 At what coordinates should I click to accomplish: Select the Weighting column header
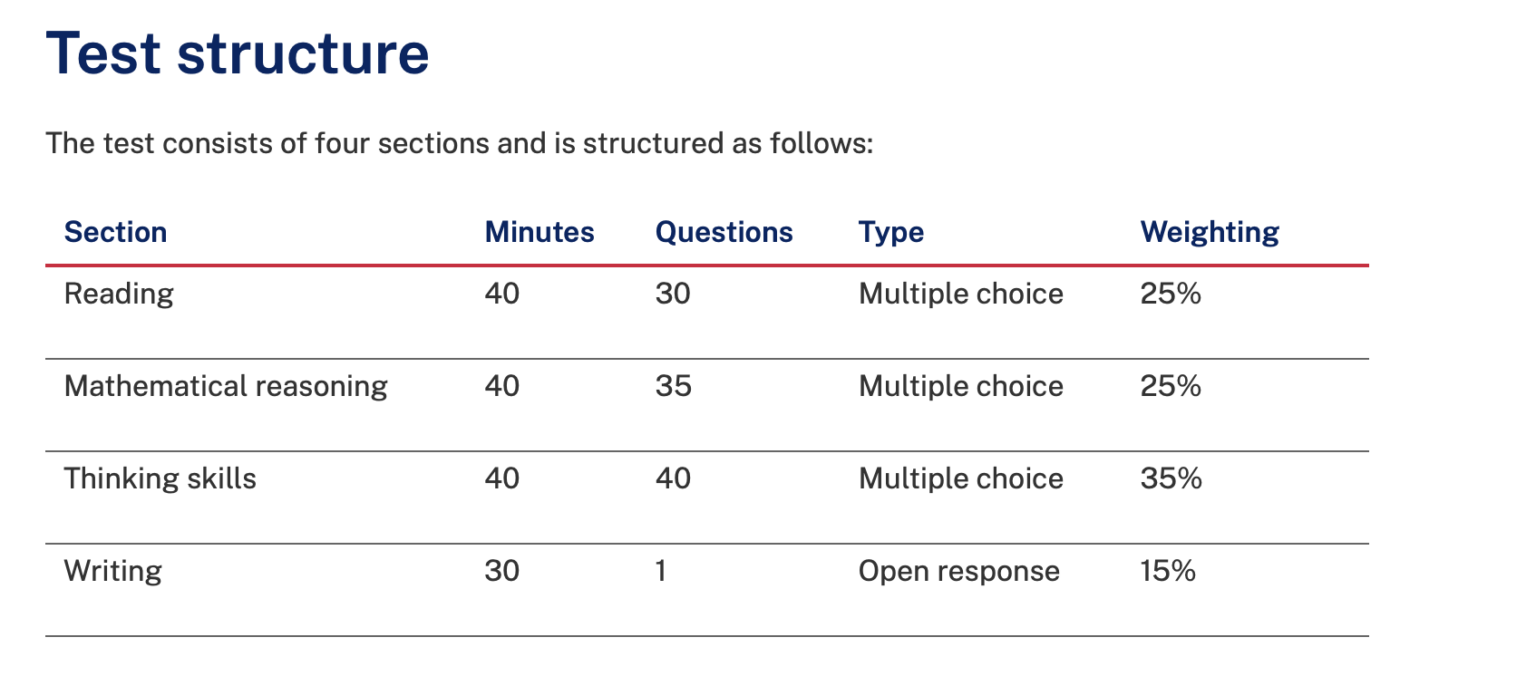1209,233
